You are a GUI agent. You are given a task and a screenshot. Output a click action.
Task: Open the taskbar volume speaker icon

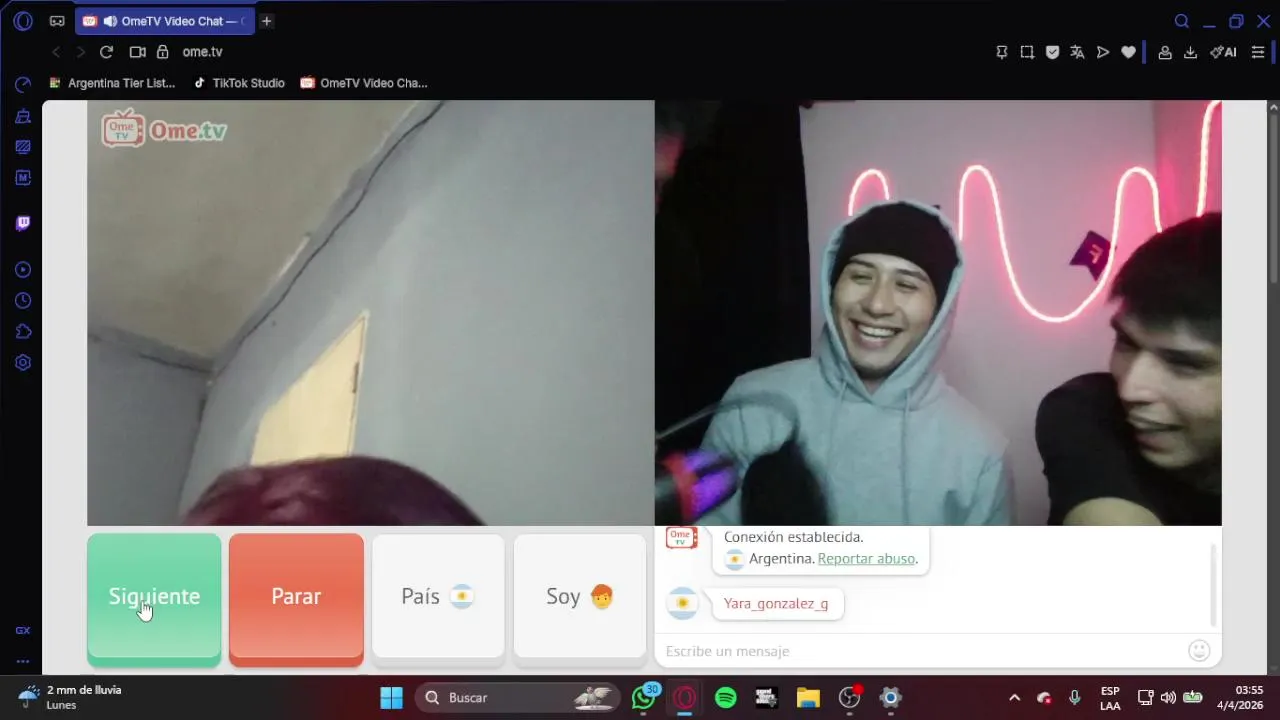1168,698
